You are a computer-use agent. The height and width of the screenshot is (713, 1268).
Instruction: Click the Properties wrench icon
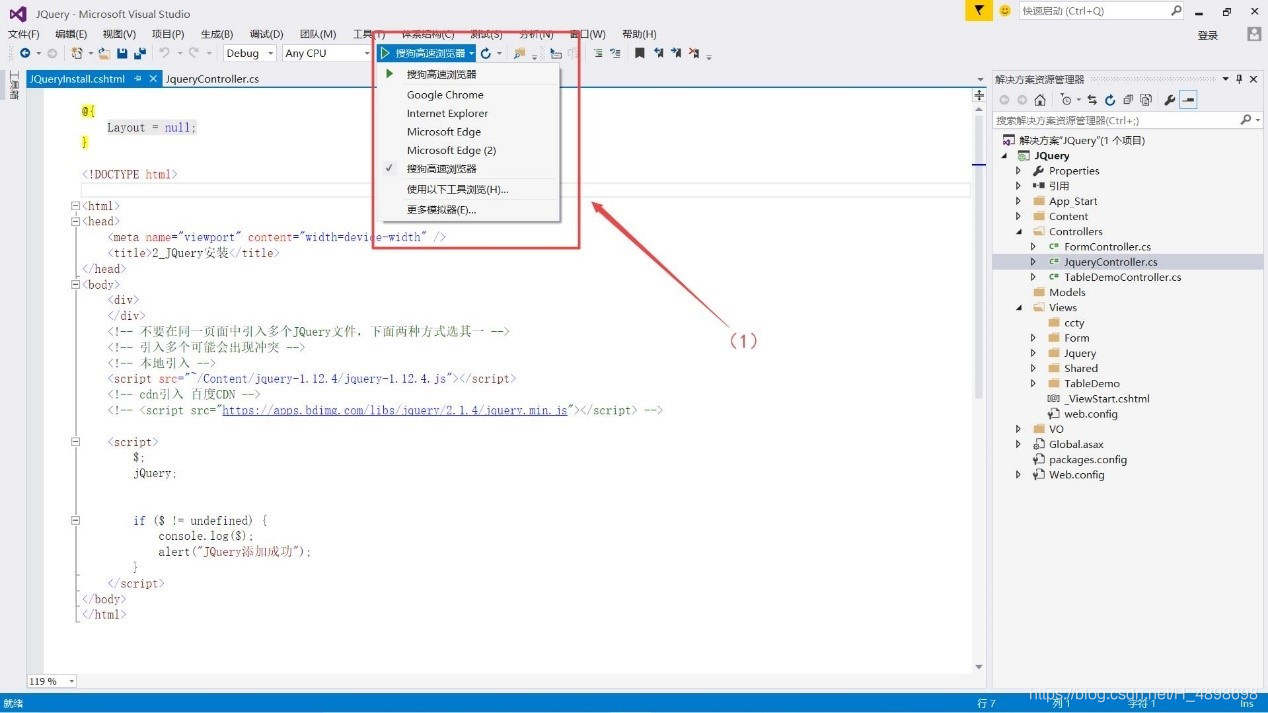pos(1169,100)
